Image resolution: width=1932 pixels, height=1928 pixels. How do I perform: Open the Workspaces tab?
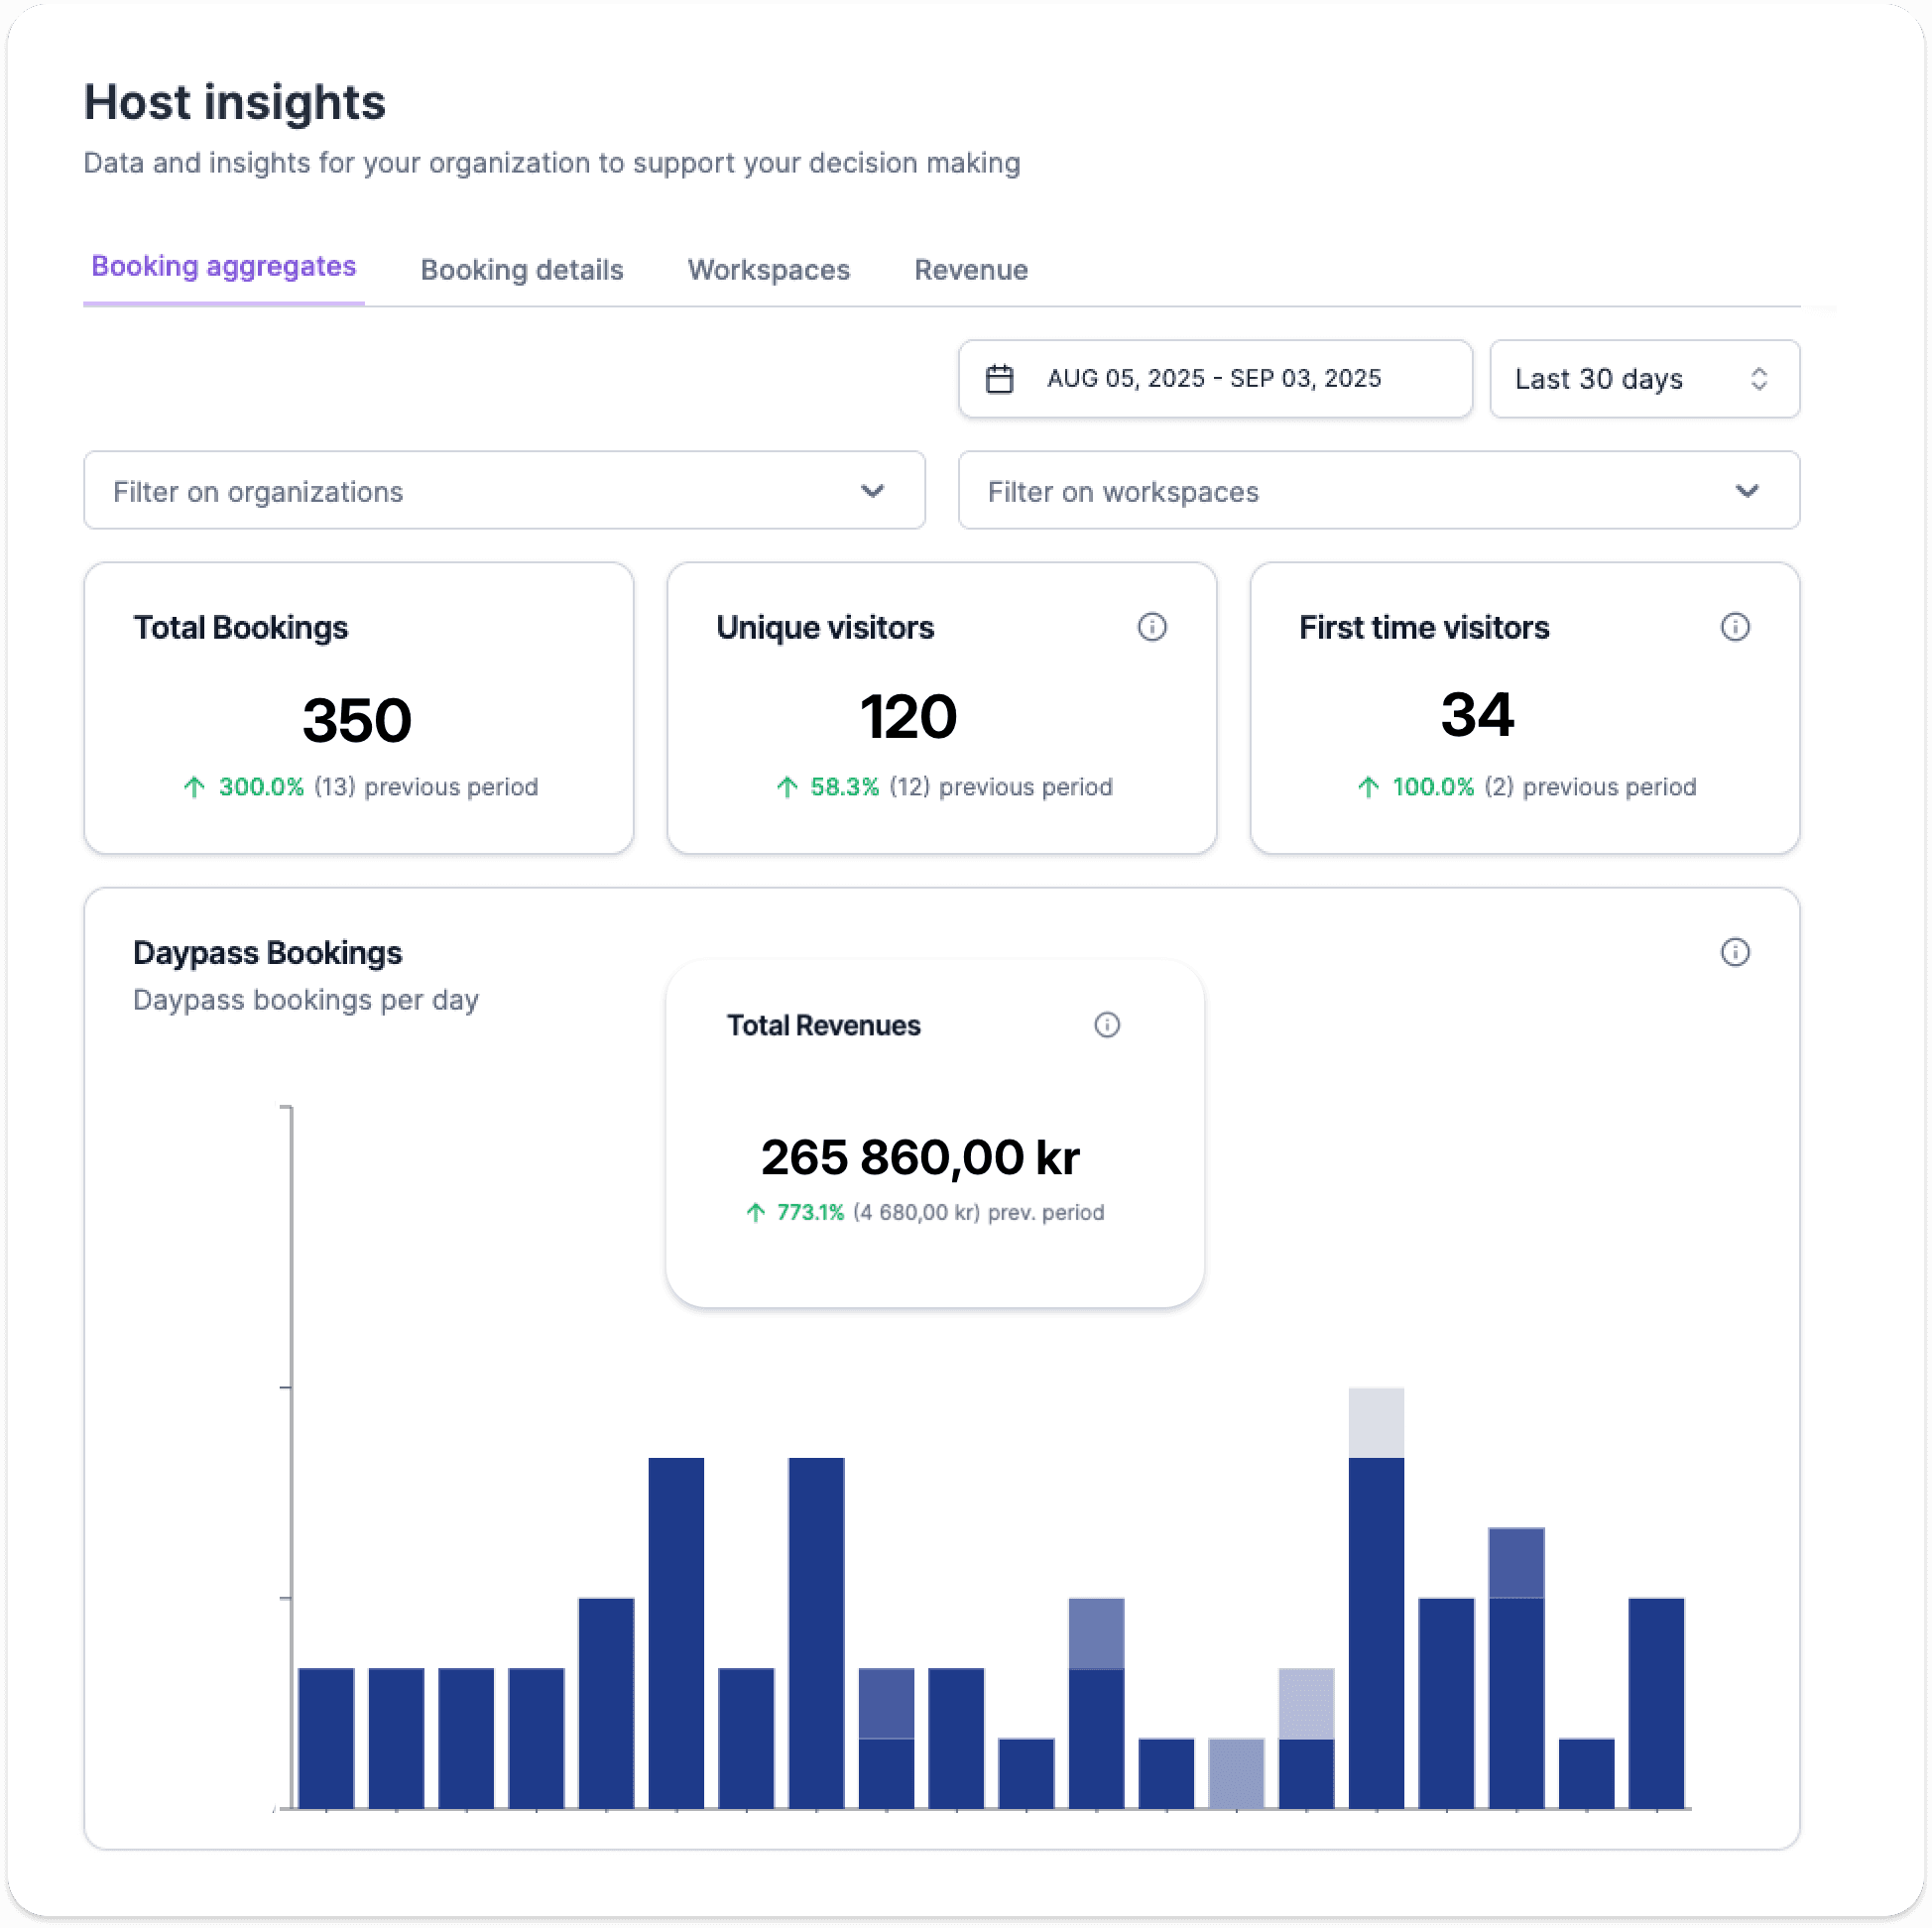tap(768, 270)
